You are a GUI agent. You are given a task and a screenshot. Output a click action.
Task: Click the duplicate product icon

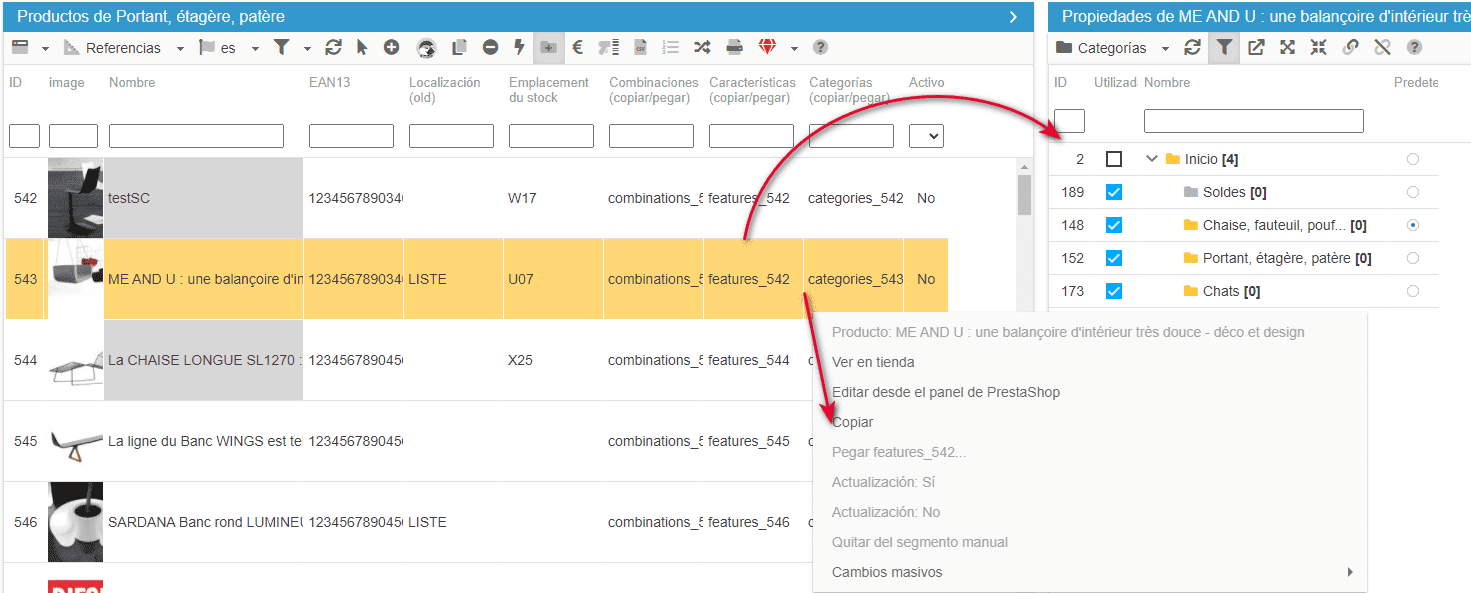coord(460,47)
